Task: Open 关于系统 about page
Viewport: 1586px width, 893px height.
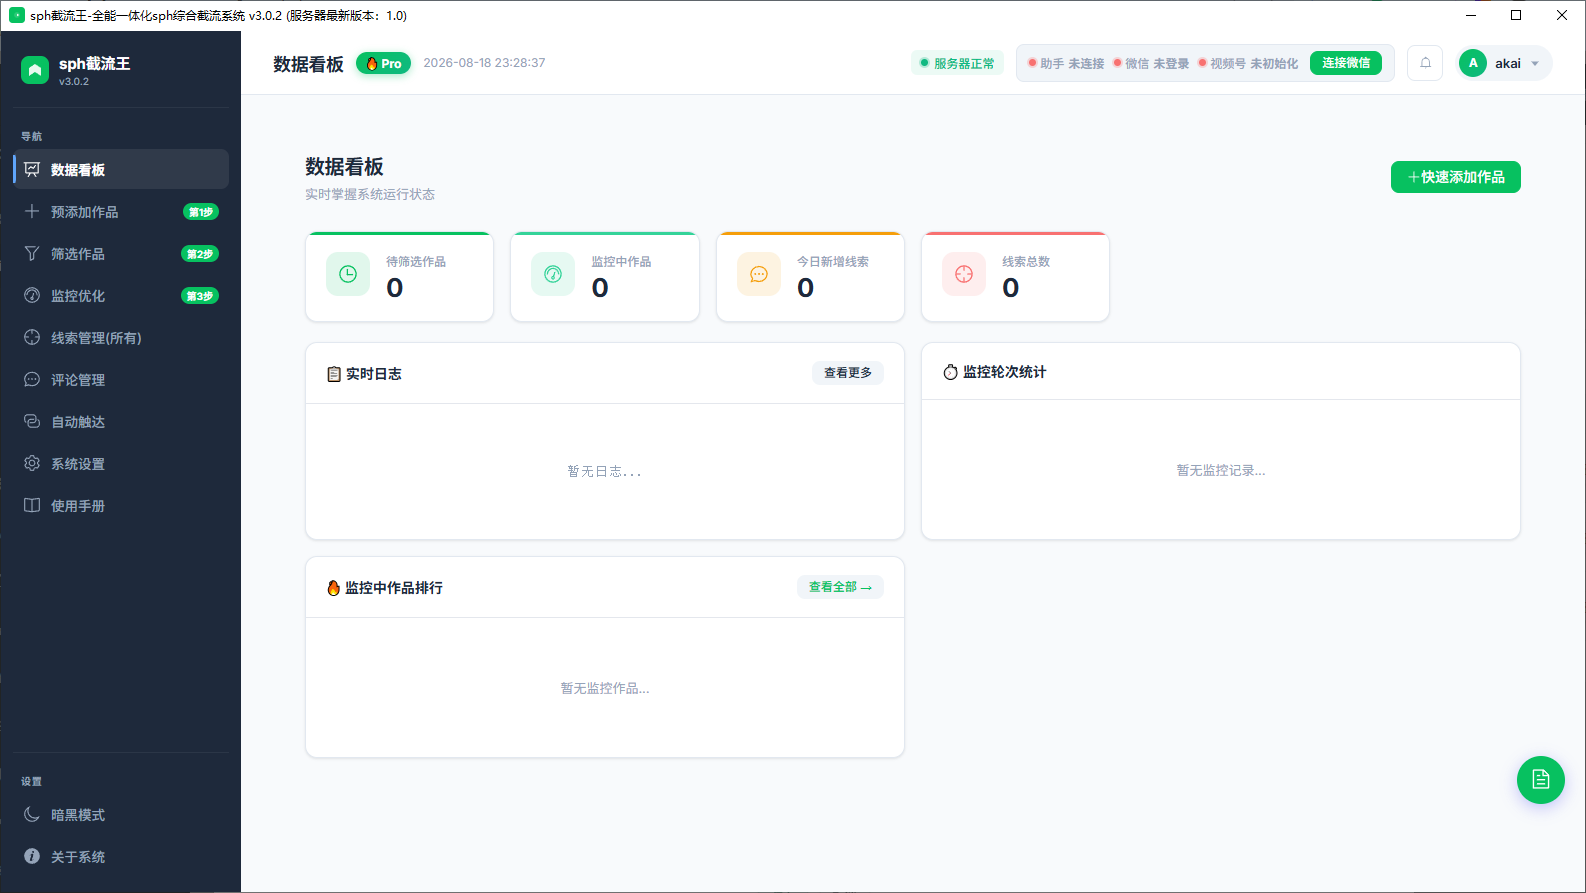Action: (121, 856)
